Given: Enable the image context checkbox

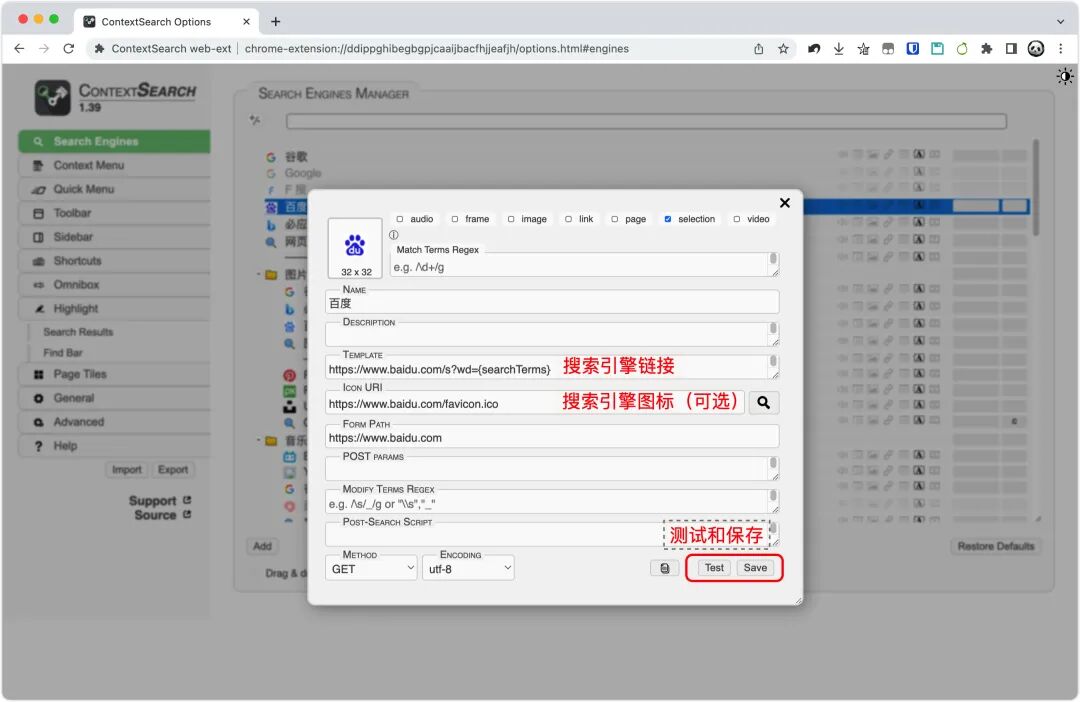Looking at the screenshot, I should (510, 219).
